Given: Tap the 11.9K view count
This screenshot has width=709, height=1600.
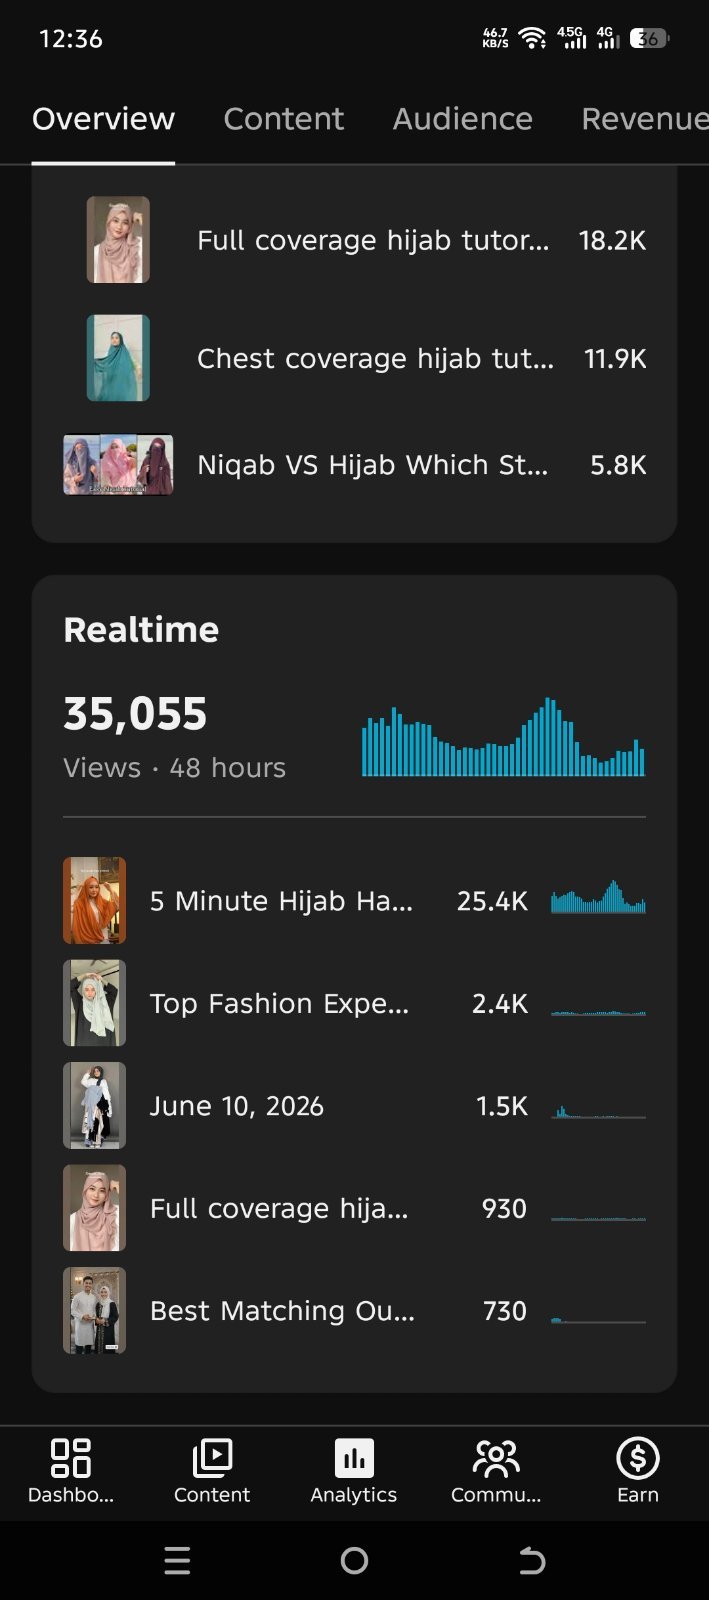Looking at the screenshot, I should coord(615,358).
